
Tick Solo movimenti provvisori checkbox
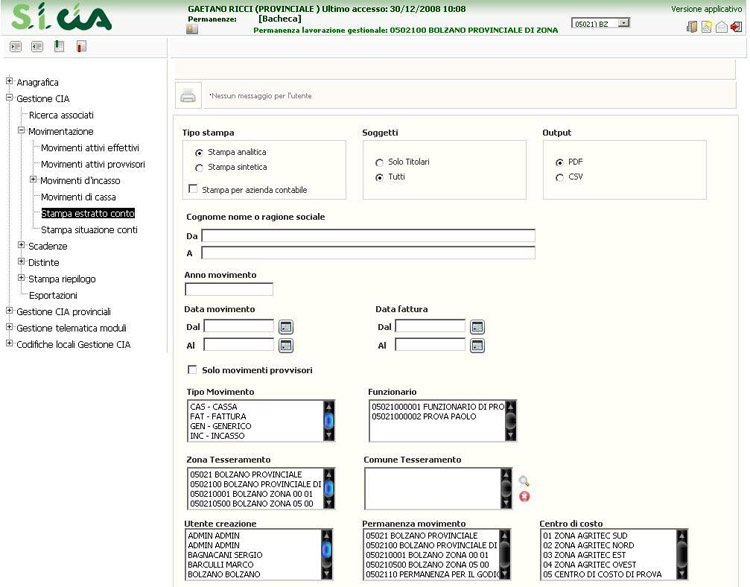click(192, 369)
